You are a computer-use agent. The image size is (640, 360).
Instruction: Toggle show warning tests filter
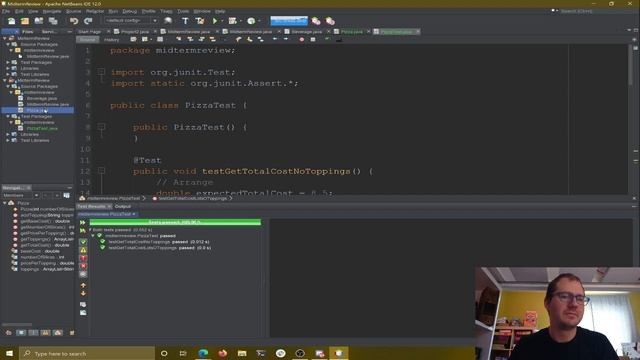point(83,250)
